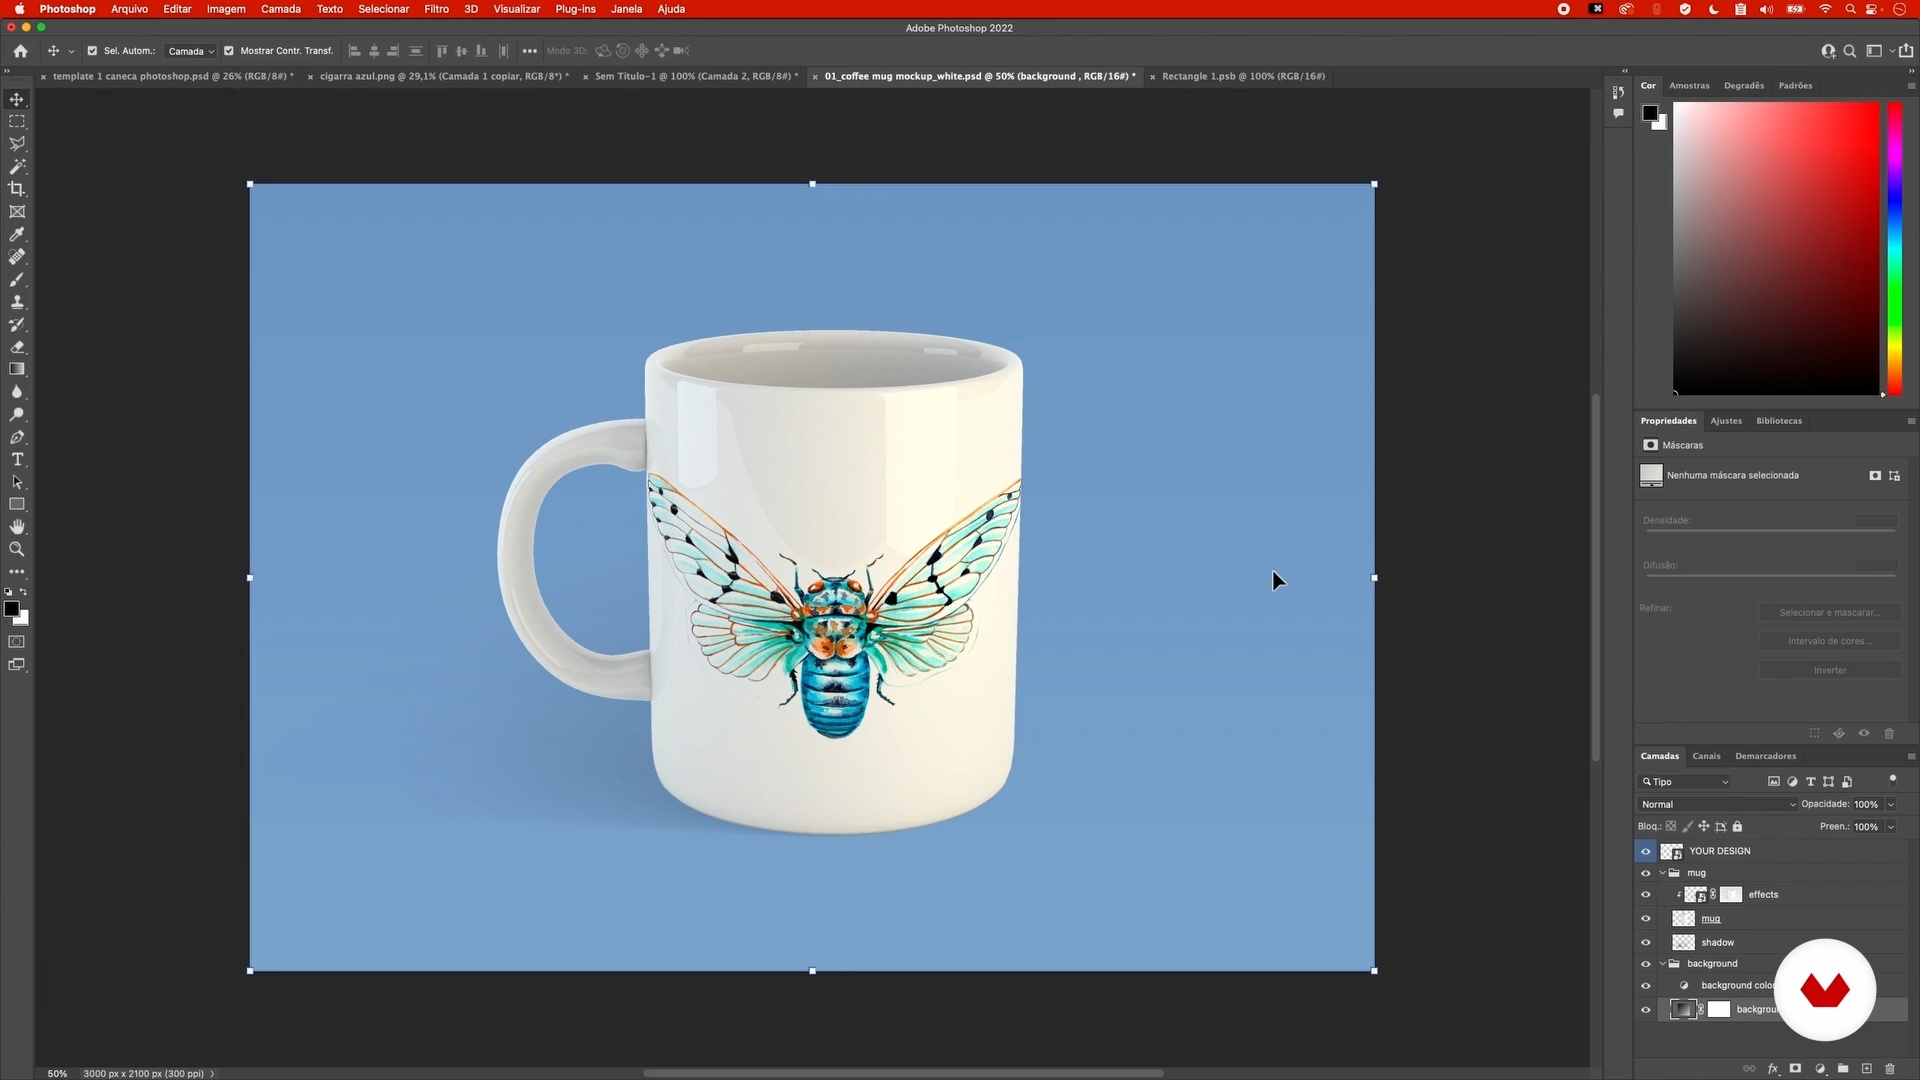Collapse the mug layer group
1920x1080 pixels.
tap(1663, 873)
